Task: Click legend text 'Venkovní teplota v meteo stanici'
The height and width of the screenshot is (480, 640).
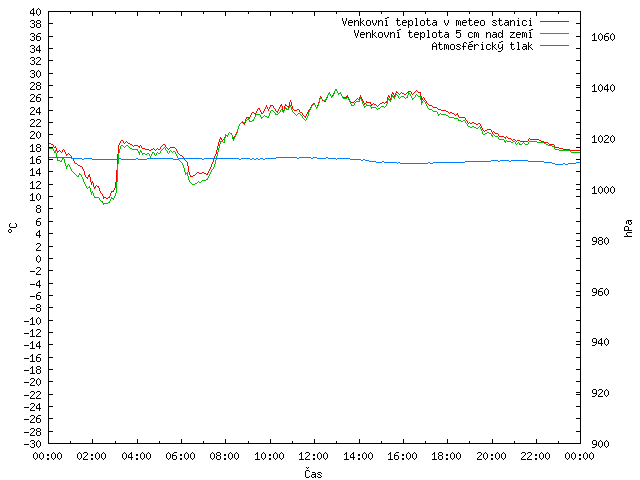Action: coord(437,22)
